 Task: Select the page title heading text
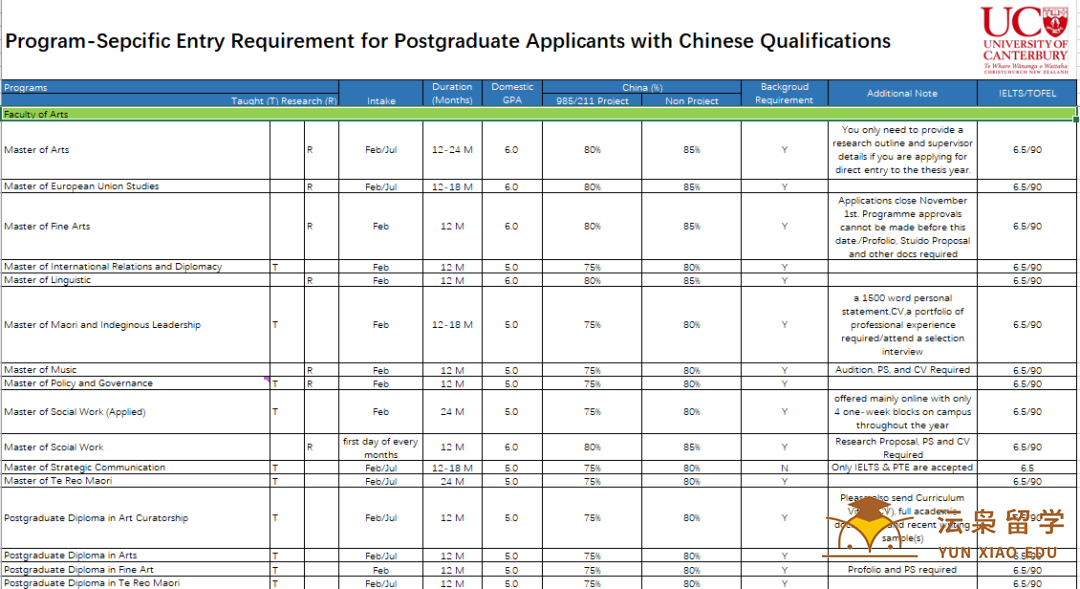click(448, 41)
